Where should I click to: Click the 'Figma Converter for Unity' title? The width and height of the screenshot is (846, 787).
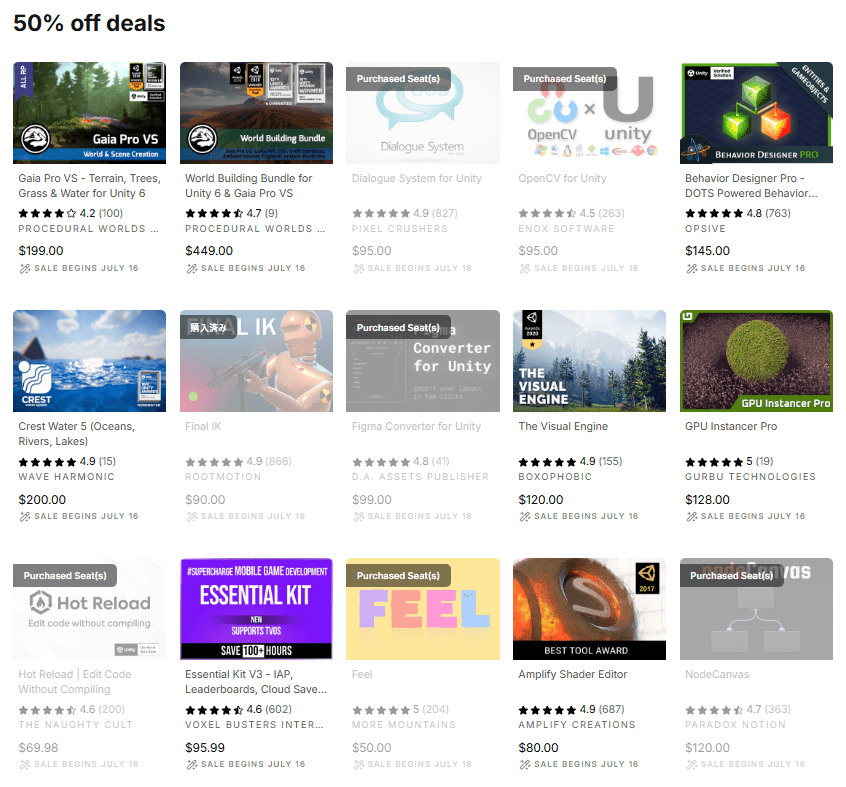416,427
